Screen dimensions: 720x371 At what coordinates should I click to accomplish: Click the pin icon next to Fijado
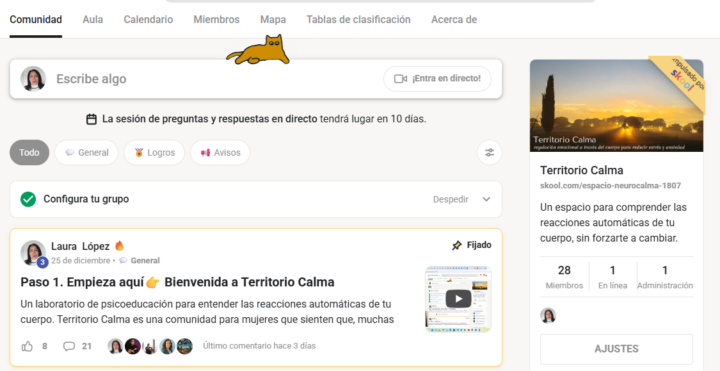456,246
